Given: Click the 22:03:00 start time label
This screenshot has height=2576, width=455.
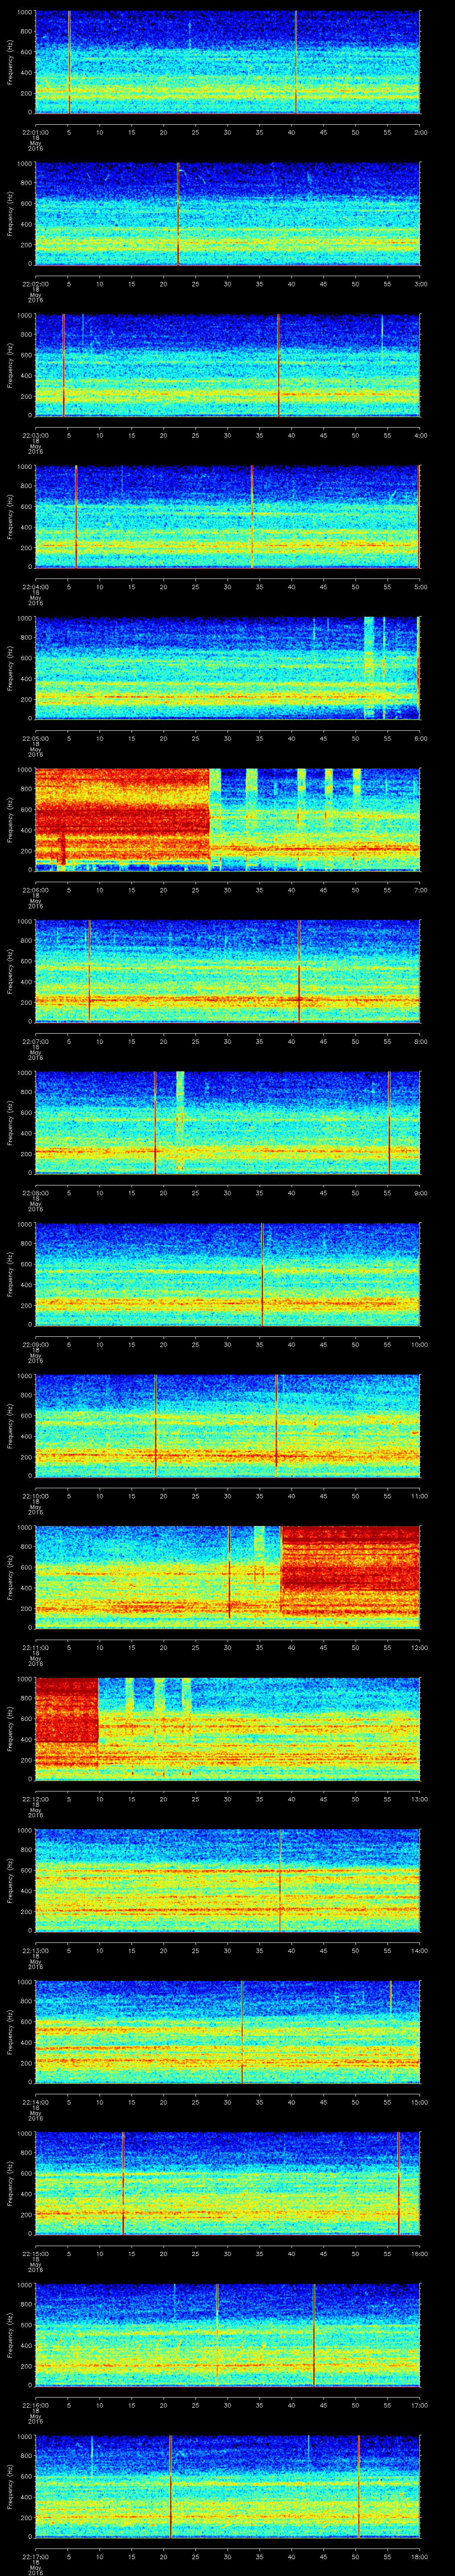Looking at the screenshot, I should [35, 435].
